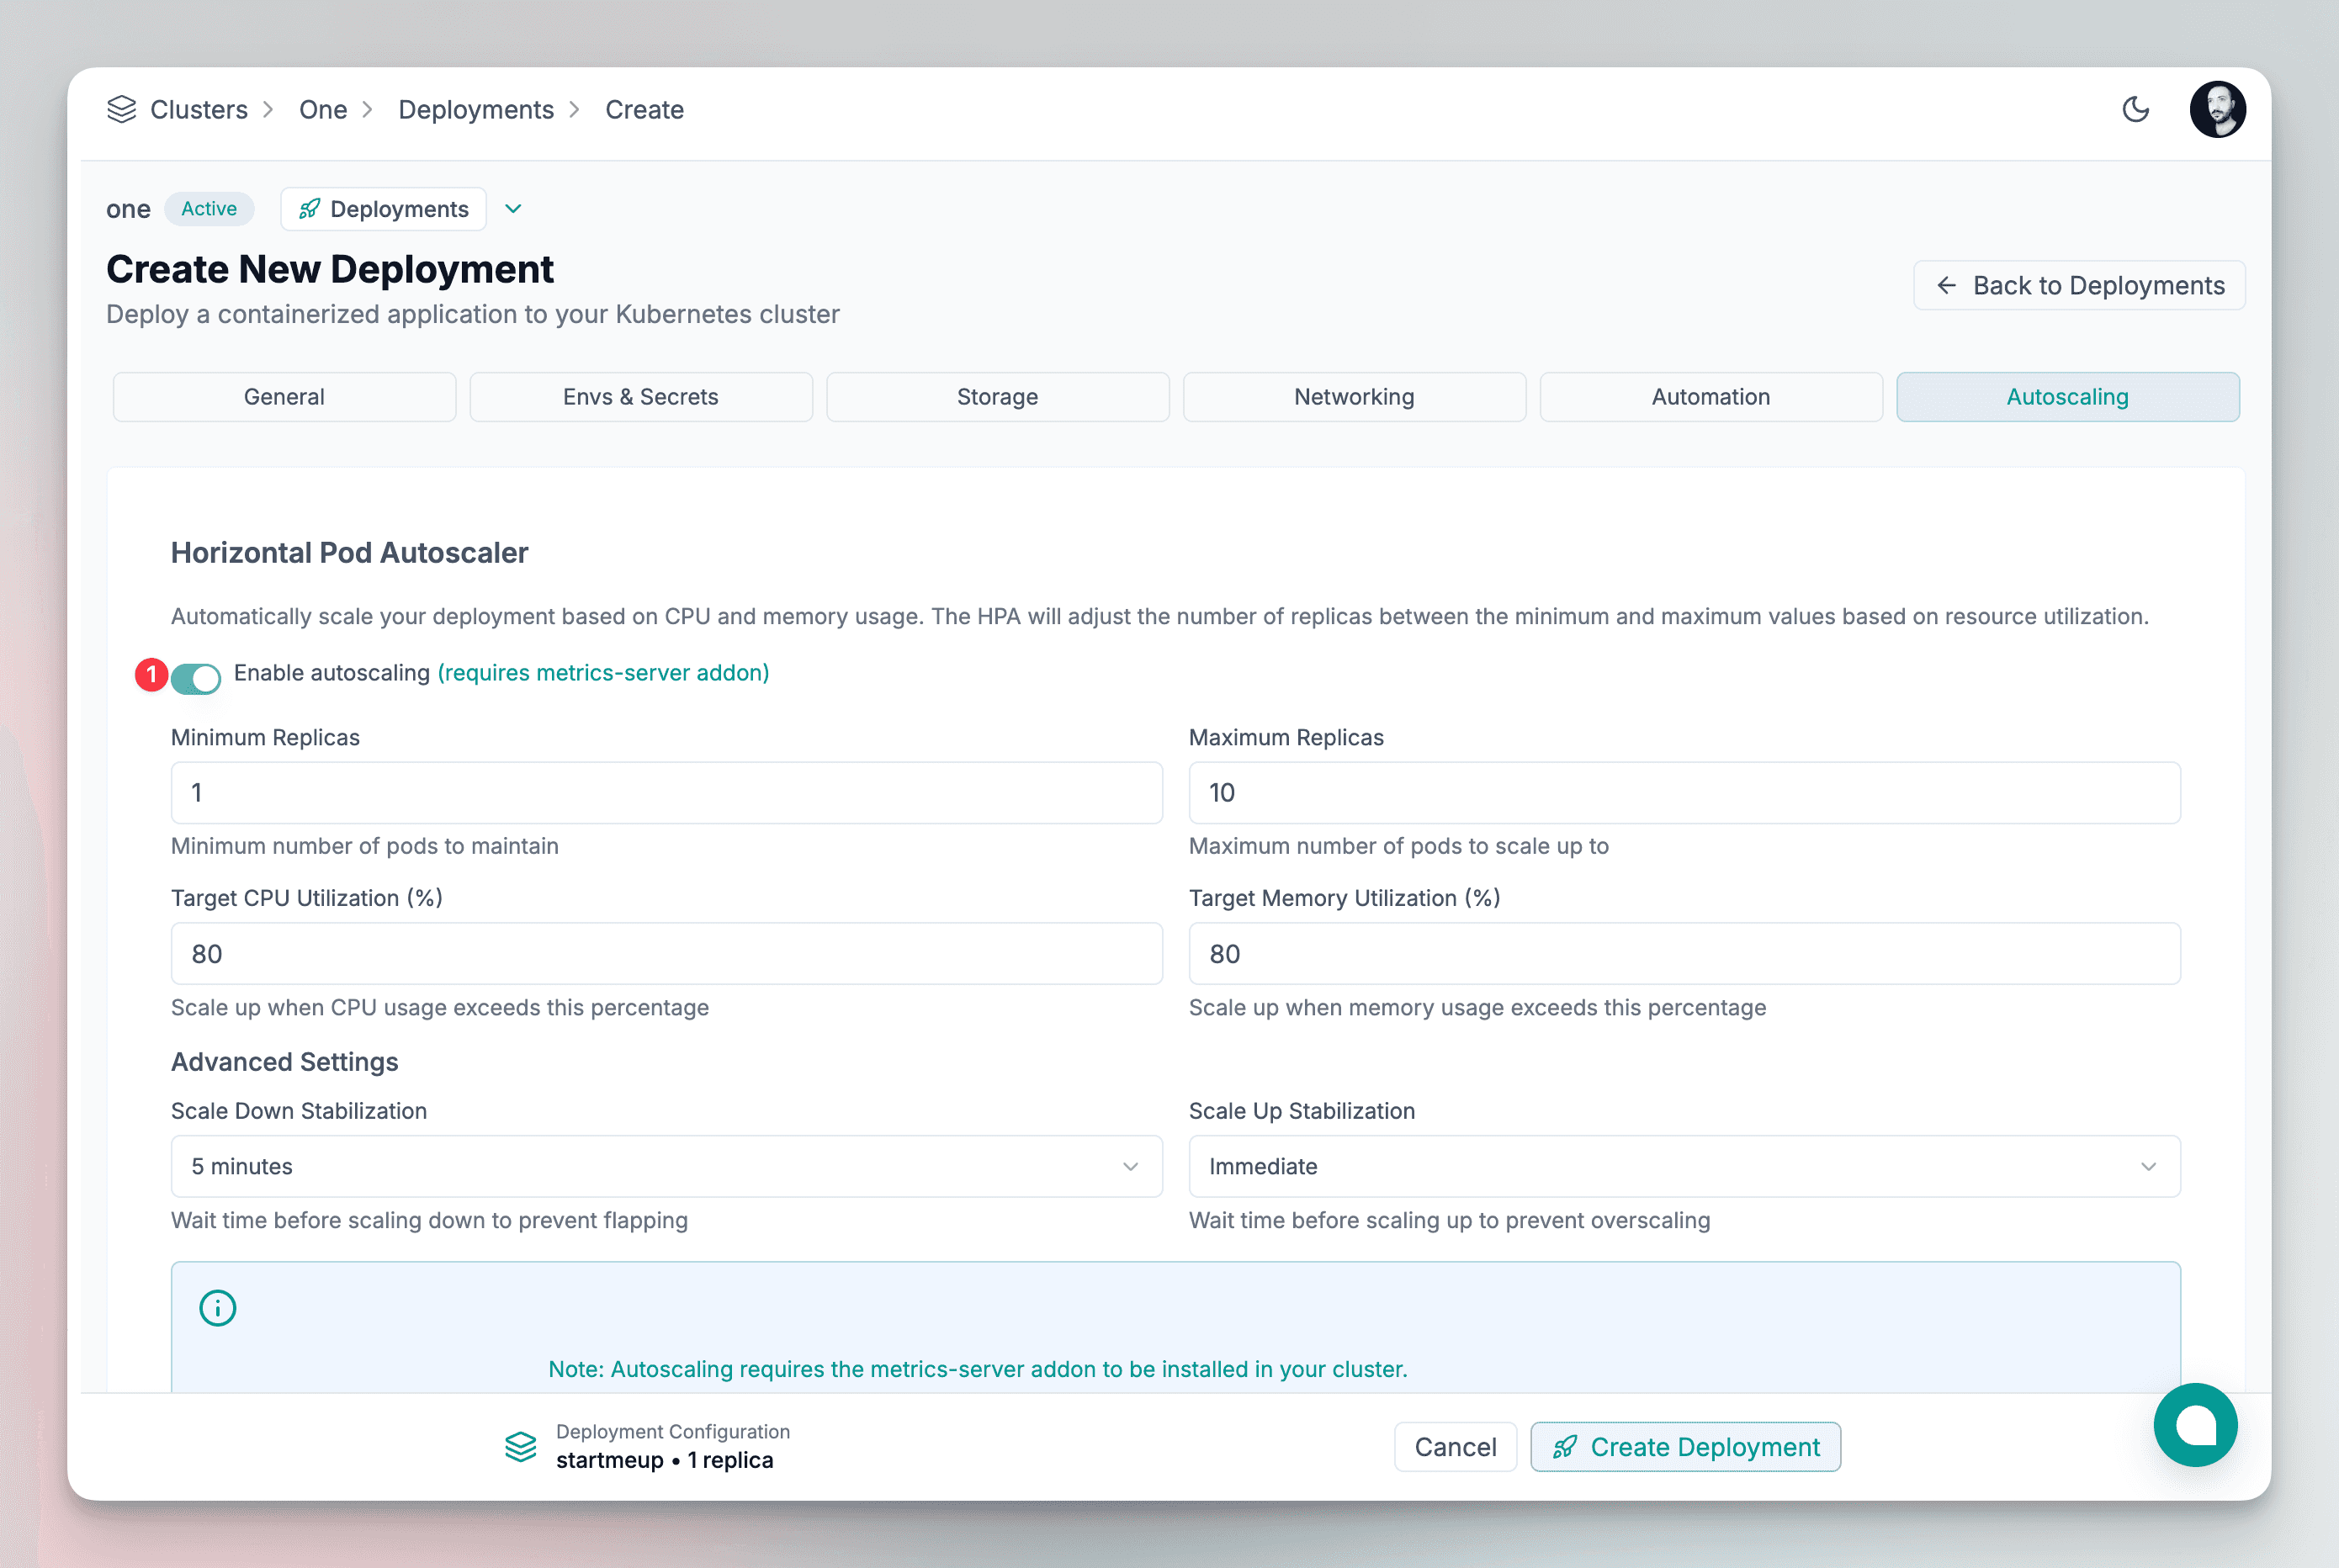The image size is (2339, 1568).
Task: Open the requires metrics-server addon link
Action: [x=603, y=673]
